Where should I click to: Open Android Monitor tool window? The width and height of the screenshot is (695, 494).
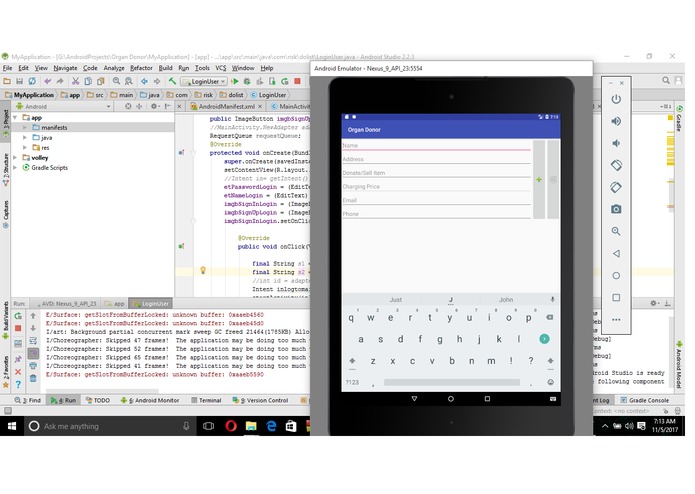pos(150,401)
